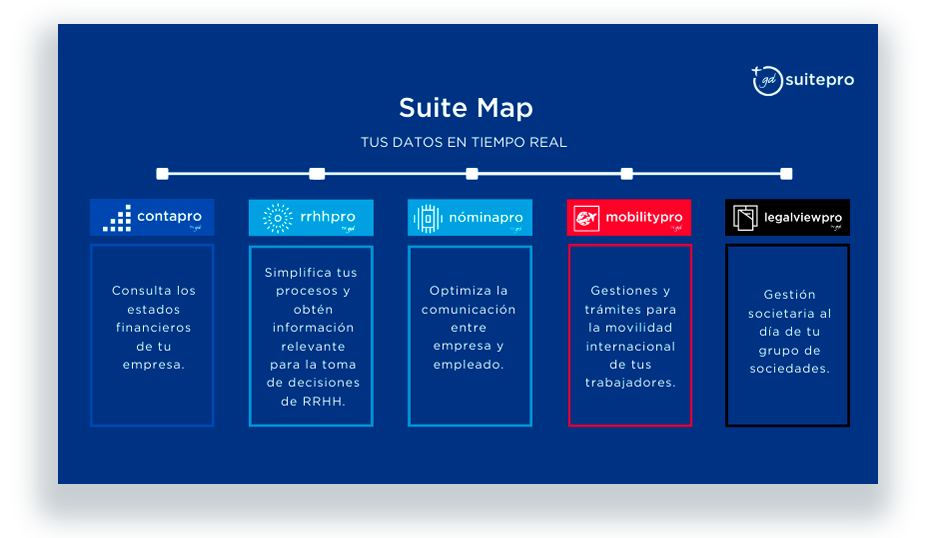Open the contapro header button
The width and height of the screenshot is (940, 538).
pos(152,217)
